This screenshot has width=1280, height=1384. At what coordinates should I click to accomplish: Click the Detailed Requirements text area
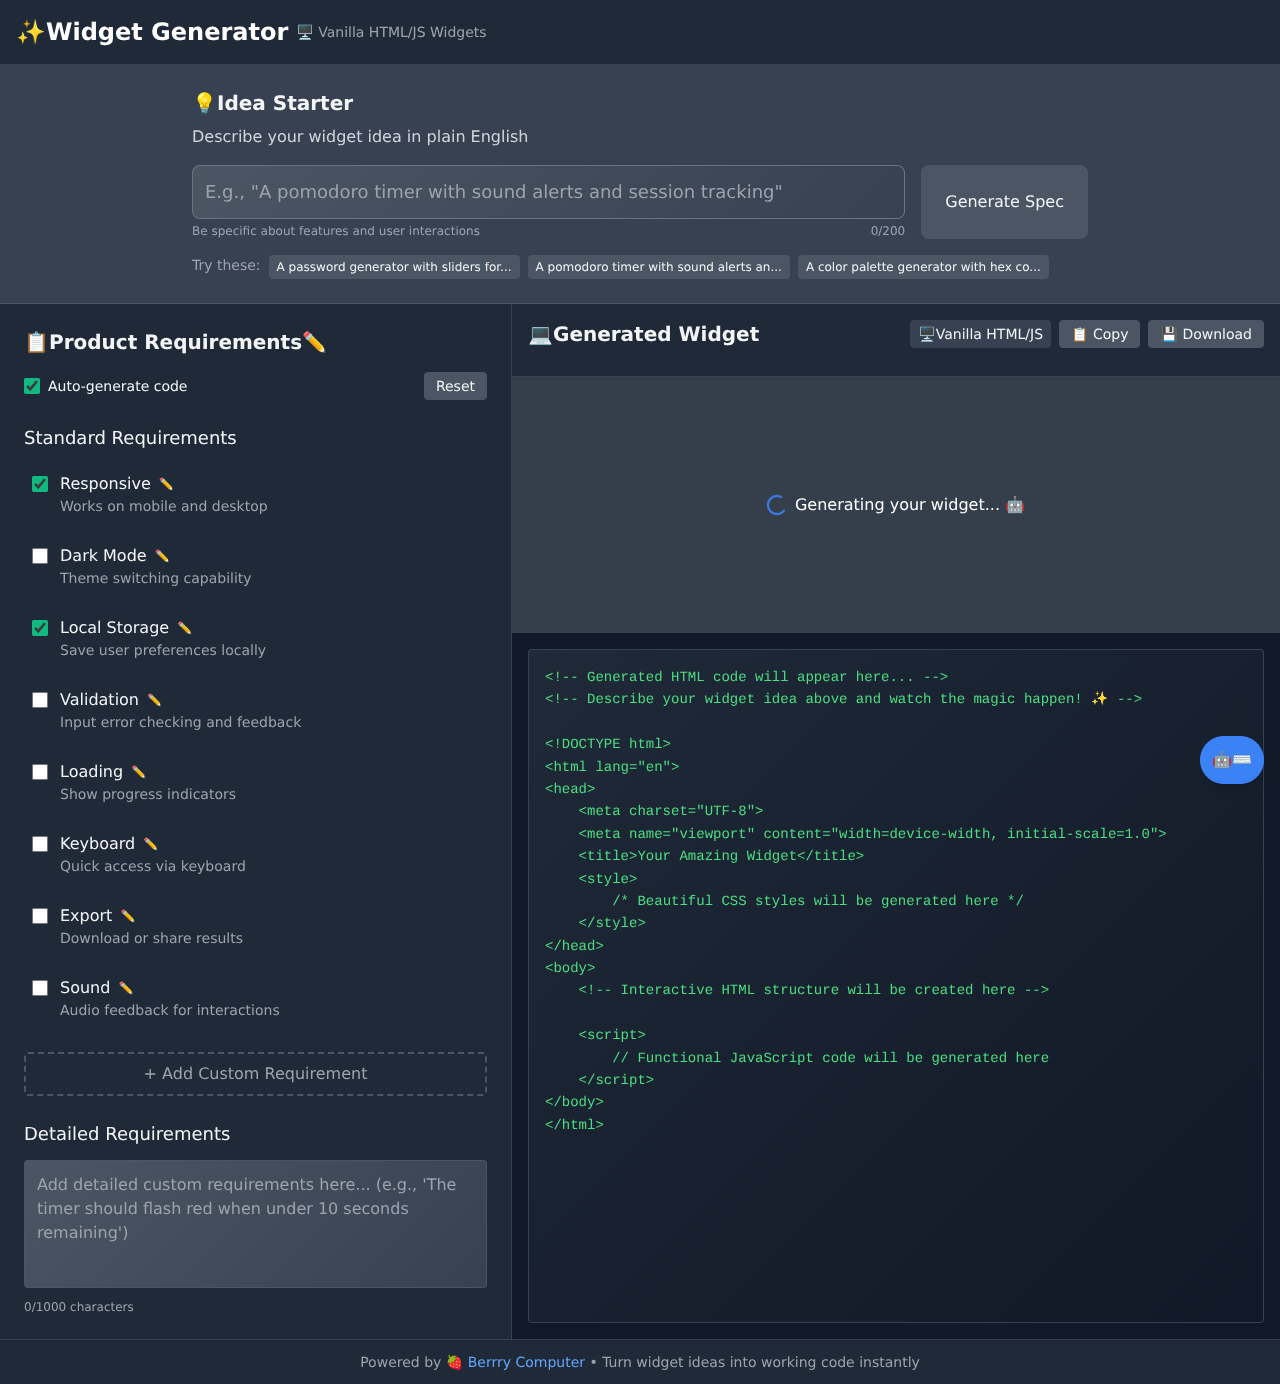pyautogui.click(x=255, y=1222)
